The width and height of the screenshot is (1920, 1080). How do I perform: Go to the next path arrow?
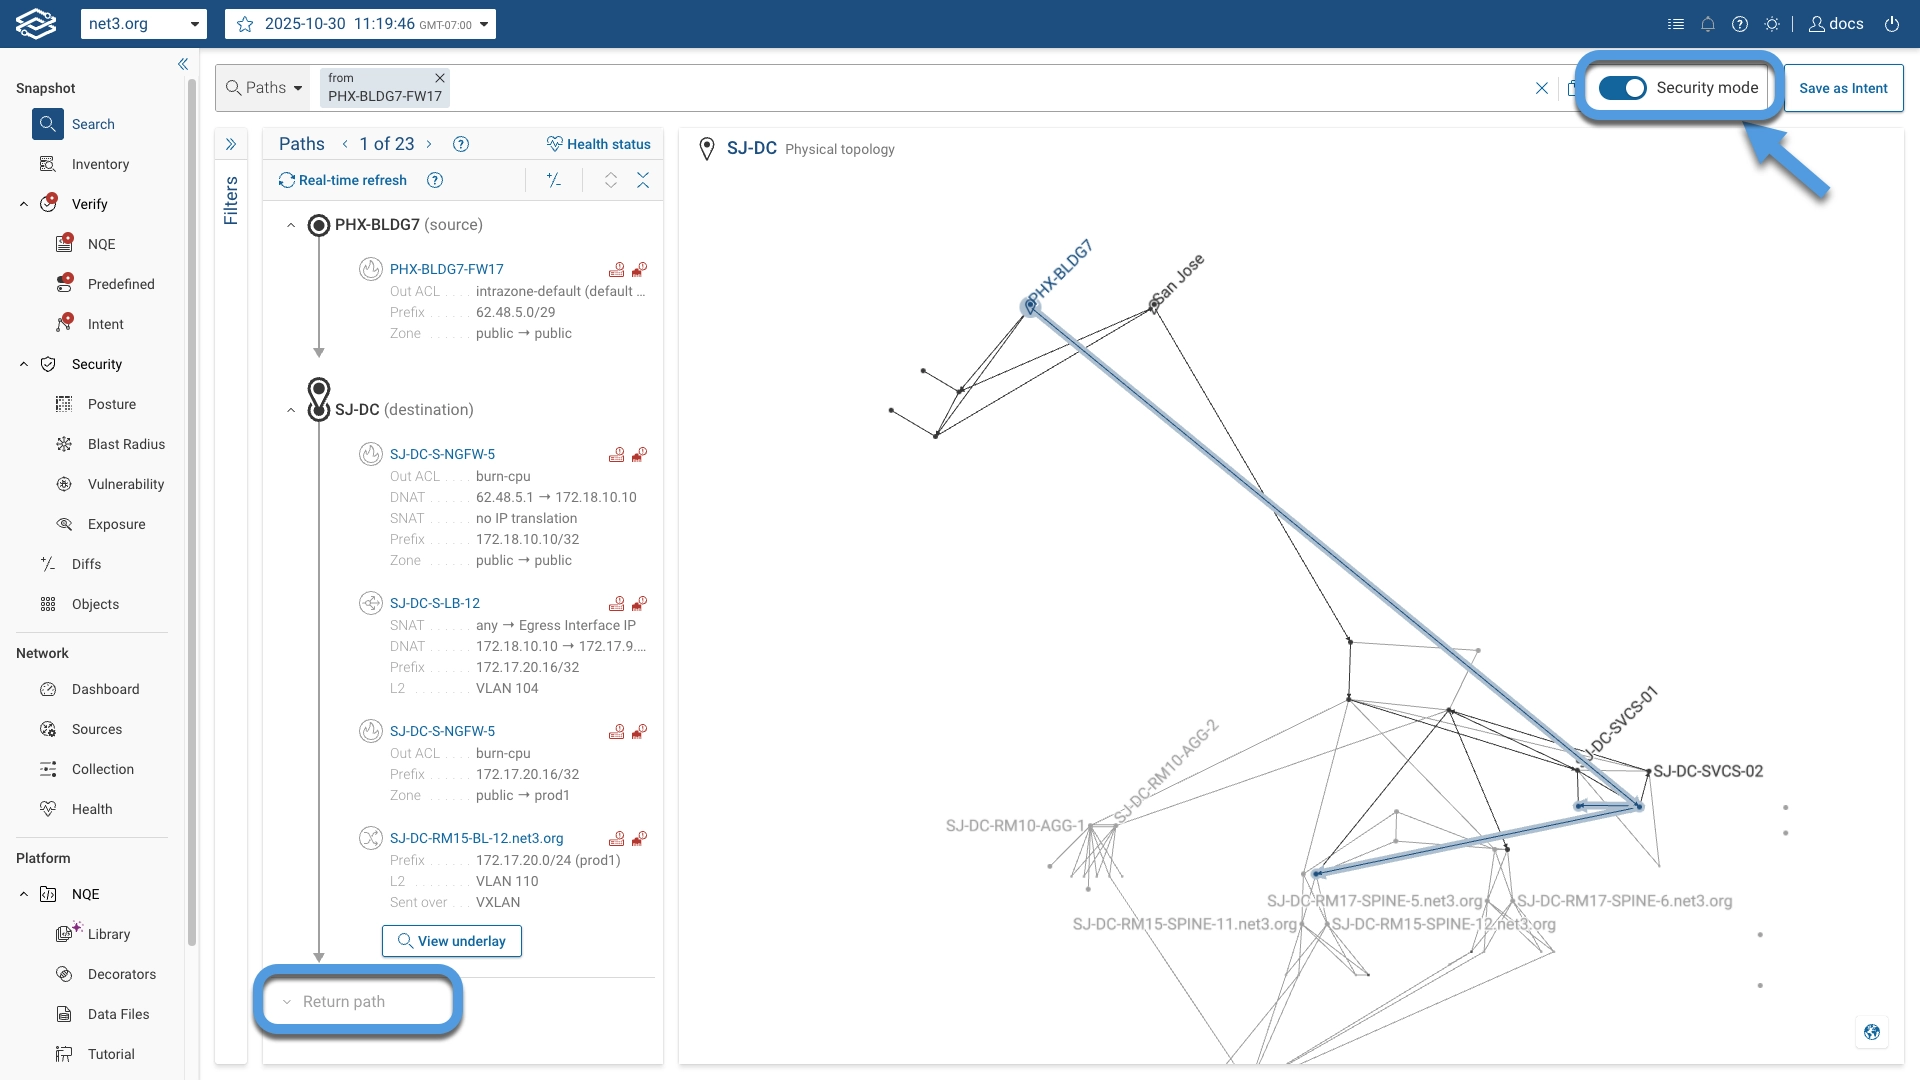pyautogui.click(x=430, y=144)
